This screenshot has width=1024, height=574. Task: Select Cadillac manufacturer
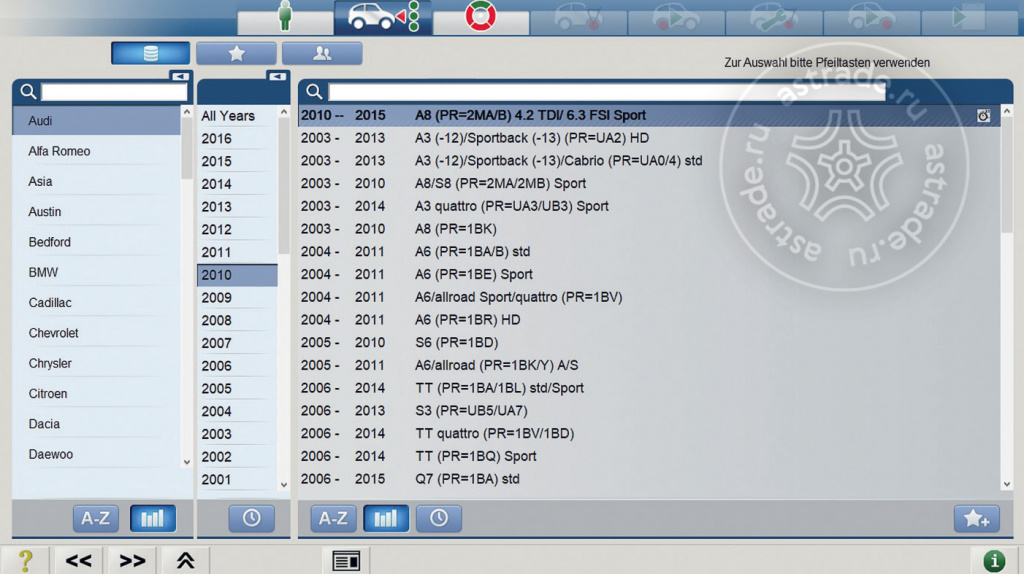coord(96,302)
